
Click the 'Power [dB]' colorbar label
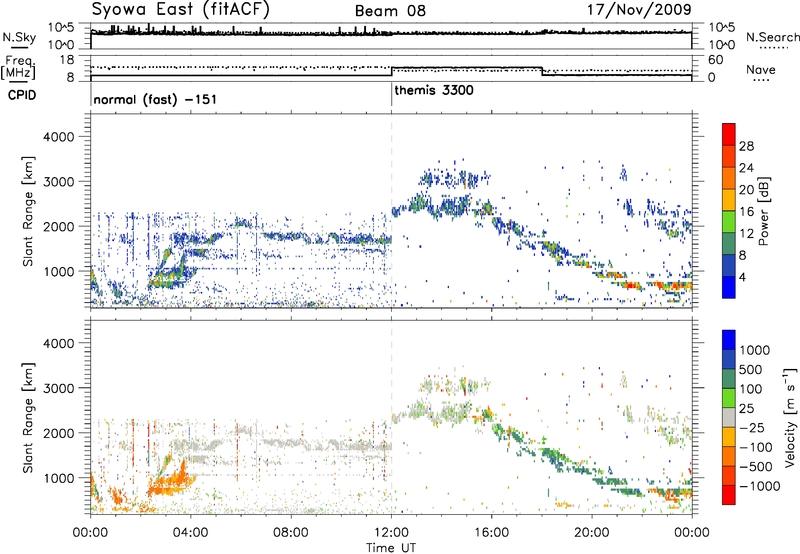(764, 211)
